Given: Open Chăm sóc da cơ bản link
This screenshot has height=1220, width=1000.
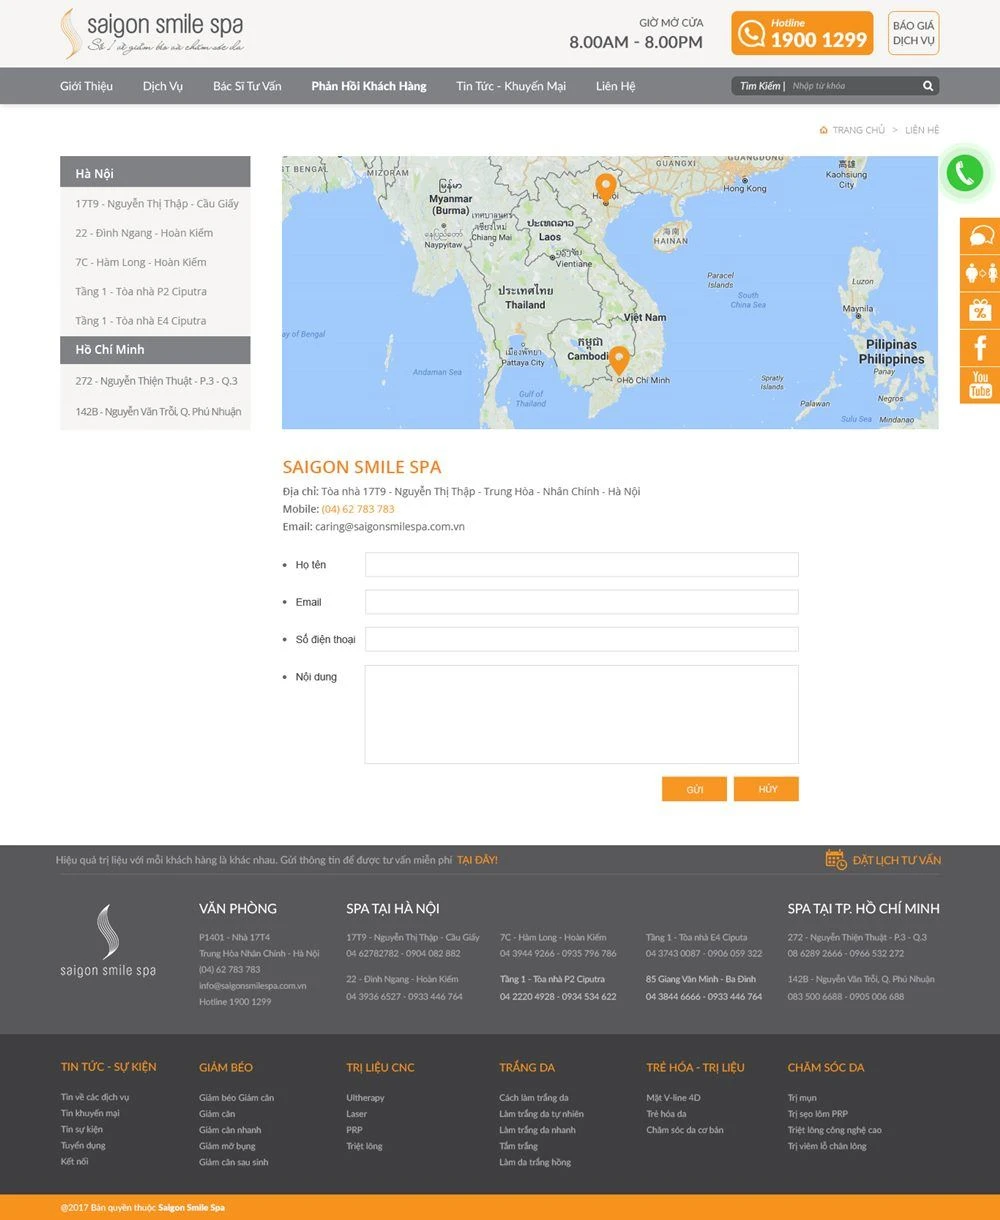Looking at the screenshot, I should coord(685,1130).
